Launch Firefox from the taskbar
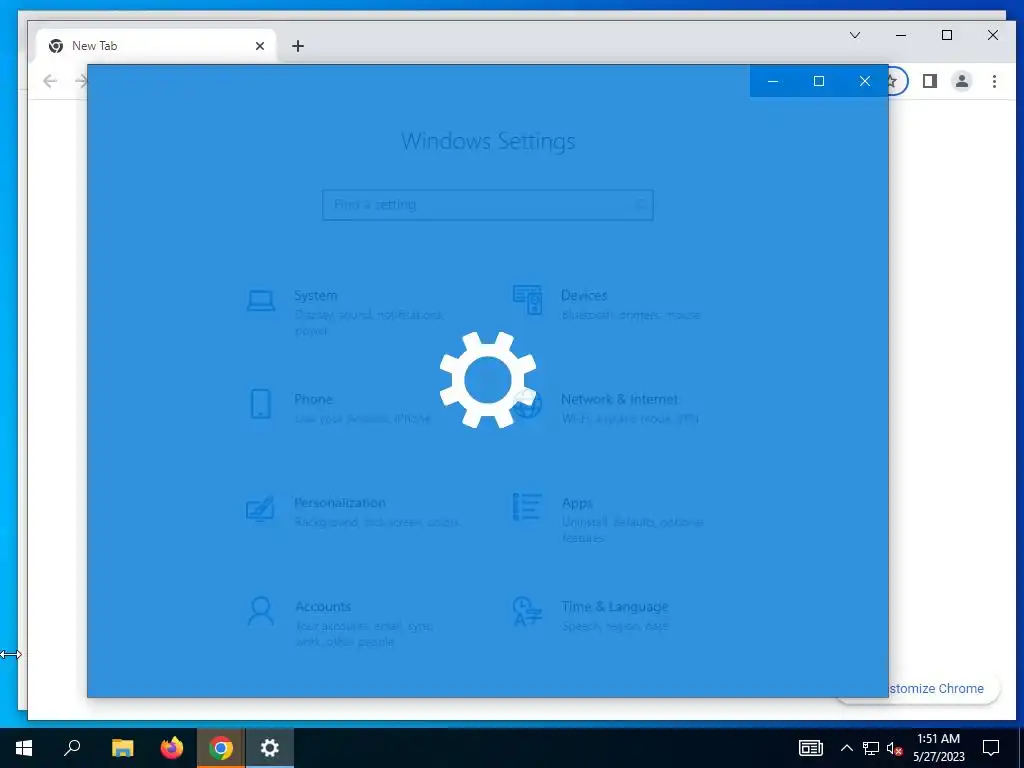Viewport: 1024px width, 768px height. tap(172, 748)
